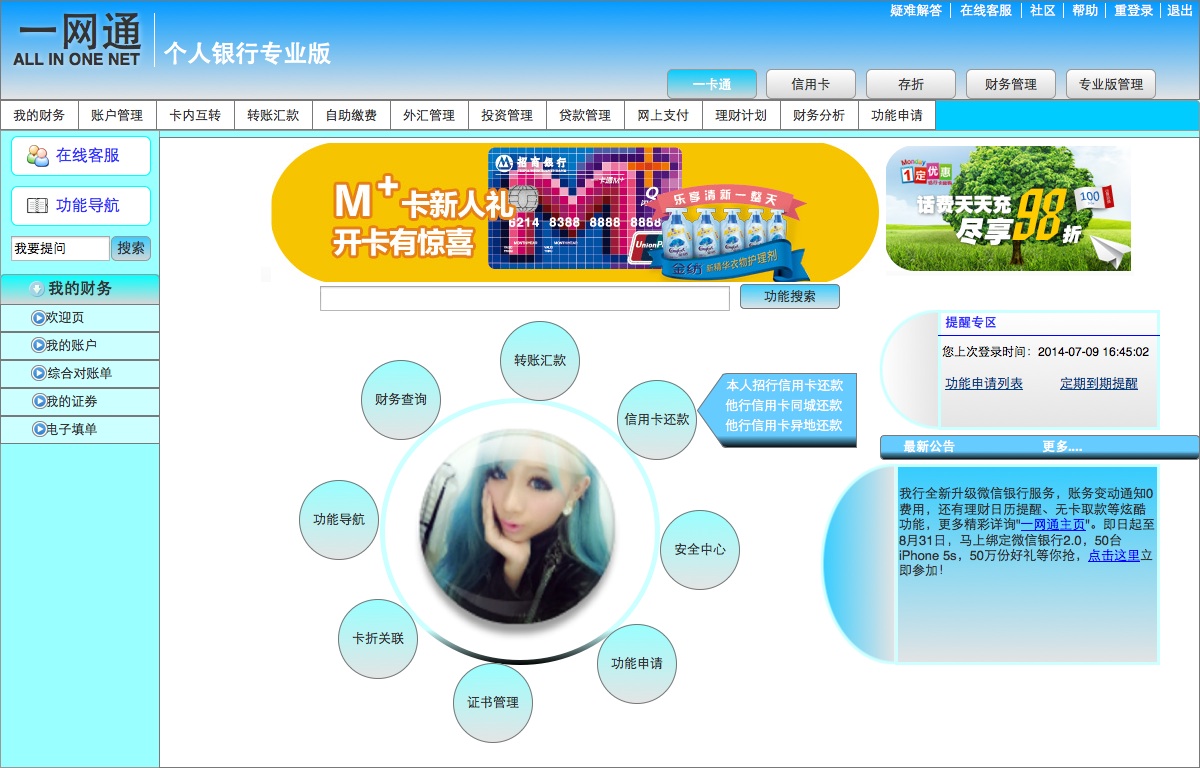Image resolution: width=1200 pixels, height=768 pixels.
Task: Click the online customer service people icon
Action: (38, 156)
